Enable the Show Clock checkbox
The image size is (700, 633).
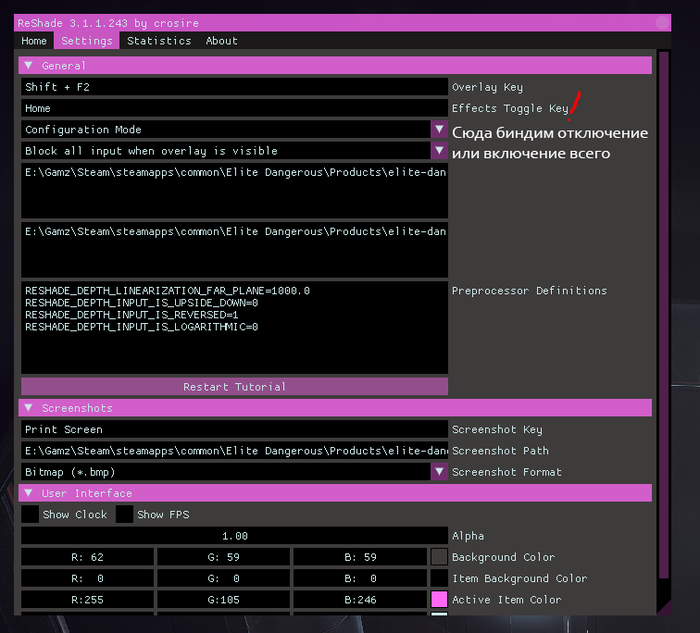tap(31, 514)
